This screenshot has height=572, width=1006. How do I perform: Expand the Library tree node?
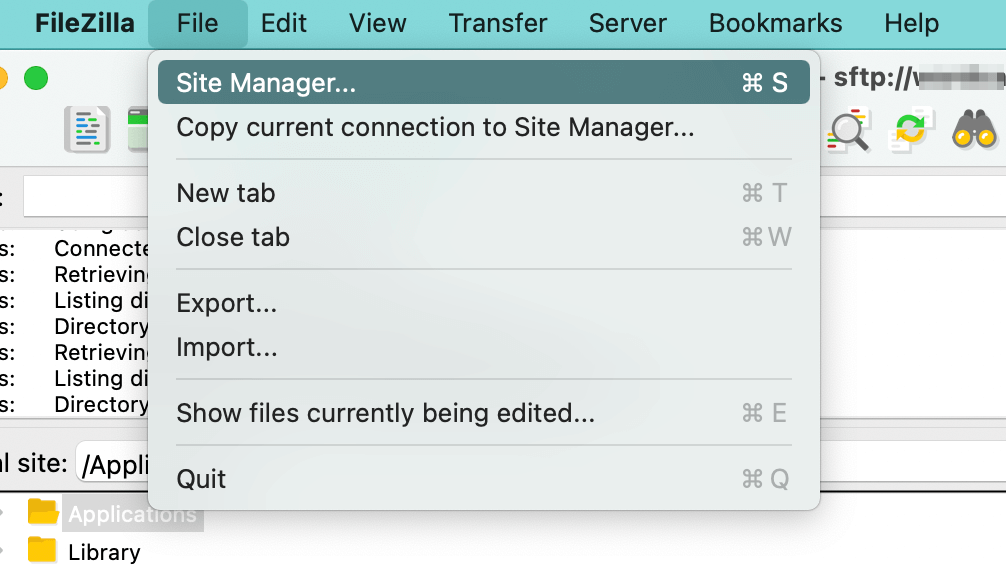pos(4,551)
